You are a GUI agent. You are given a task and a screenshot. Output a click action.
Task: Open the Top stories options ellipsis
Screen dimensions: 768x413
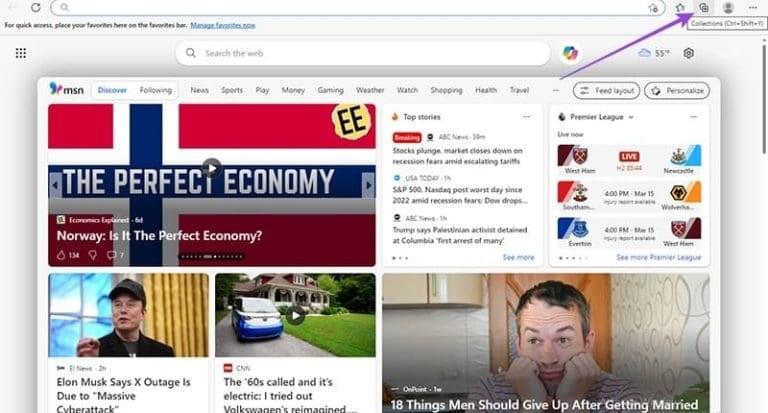(527, 117)
